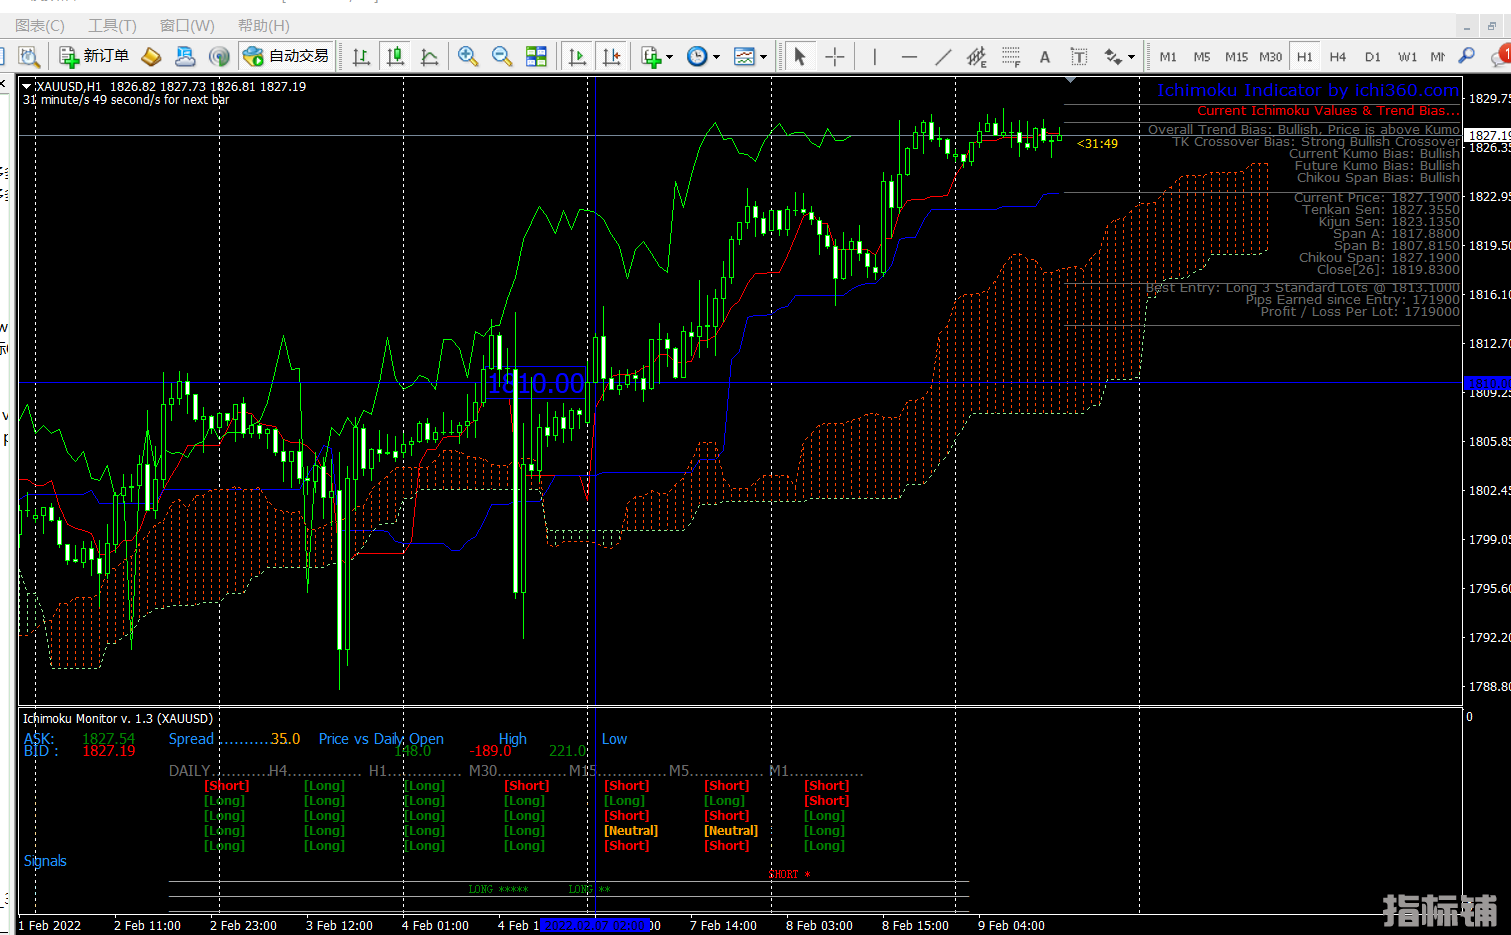This screenshot has width=1511, height=935.
Task: Click the cloud virtual hosting icon
Action: (185, 56)
